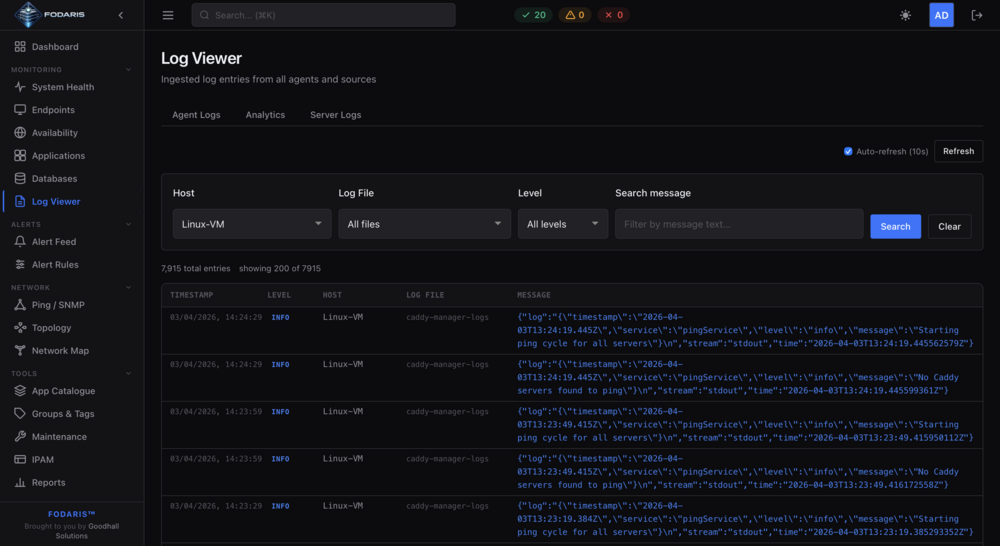Click the Log Viewer document icon

click(20, 202)
